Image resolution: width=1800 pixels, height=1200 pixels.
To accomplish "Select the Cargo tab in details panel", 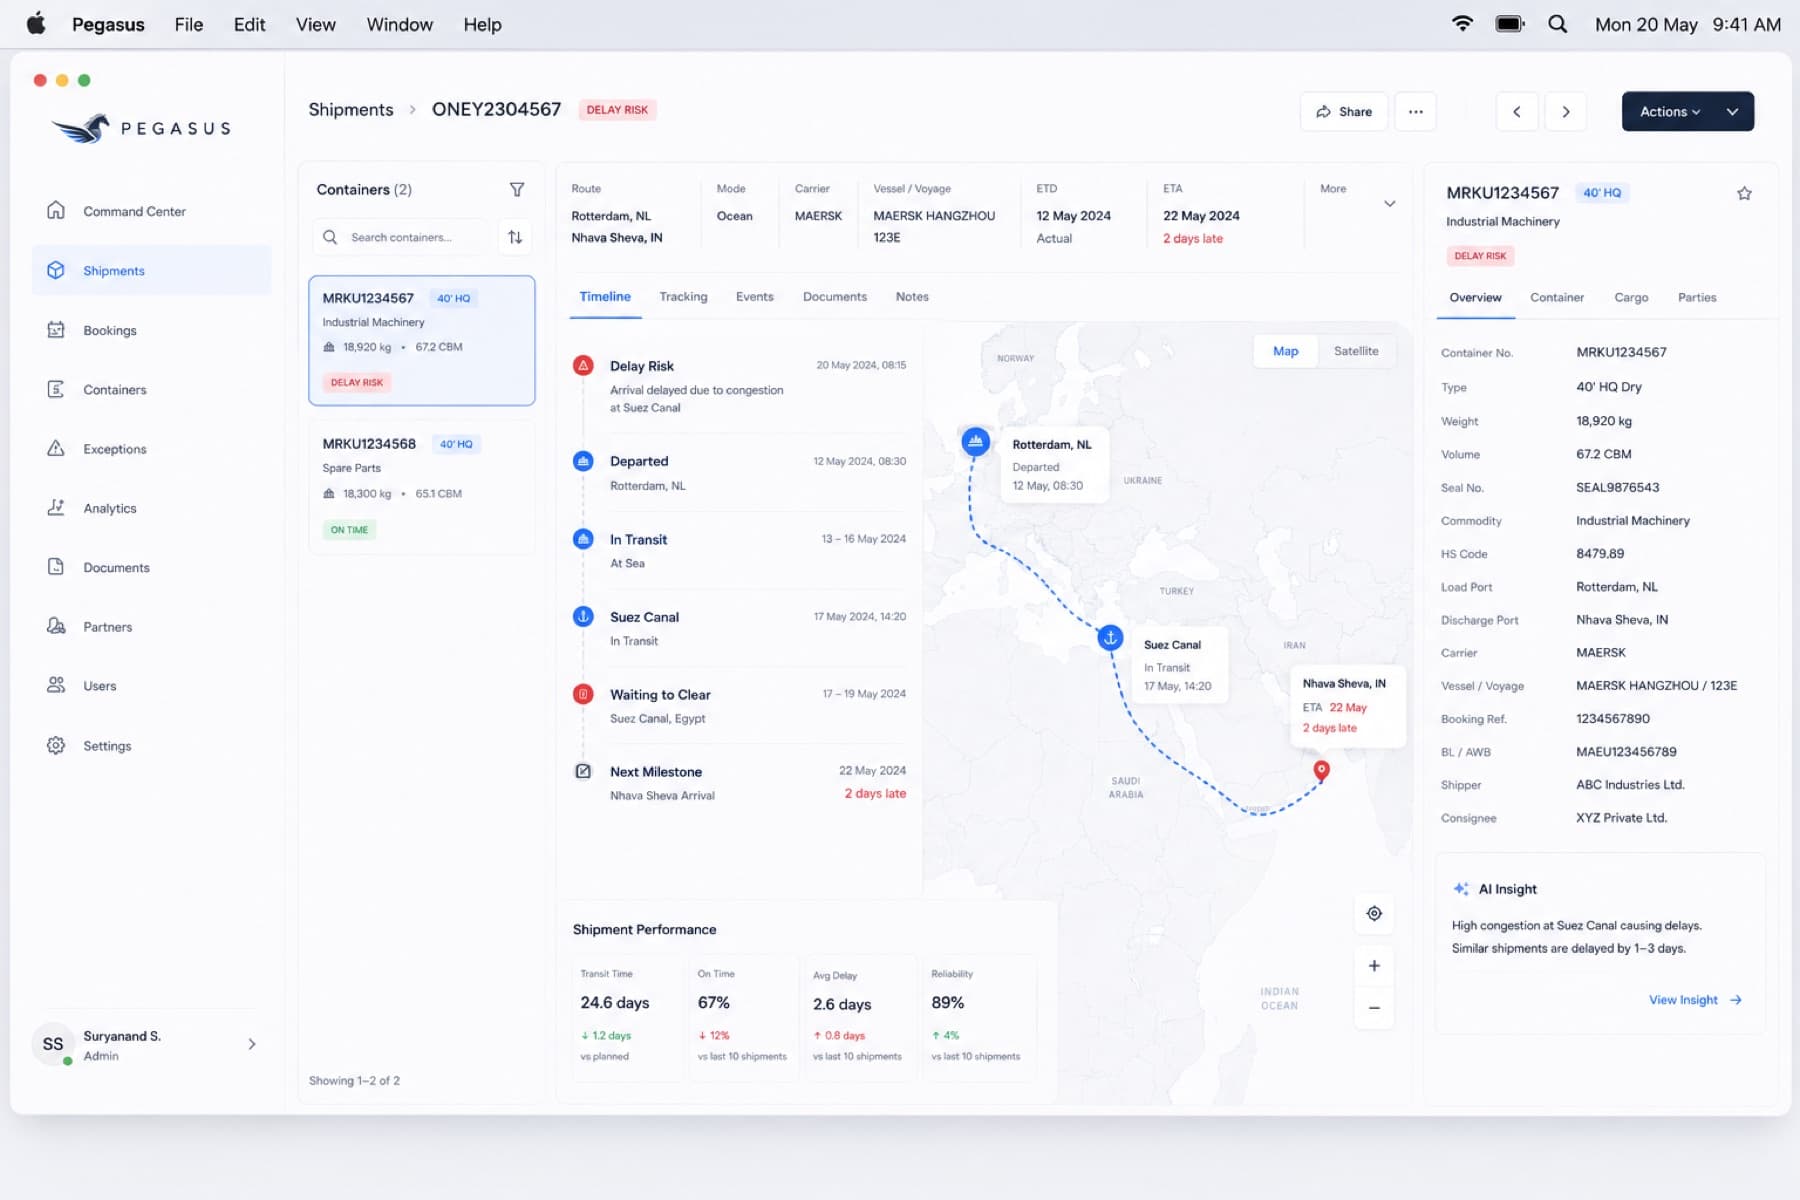I will pos(1631,298).
